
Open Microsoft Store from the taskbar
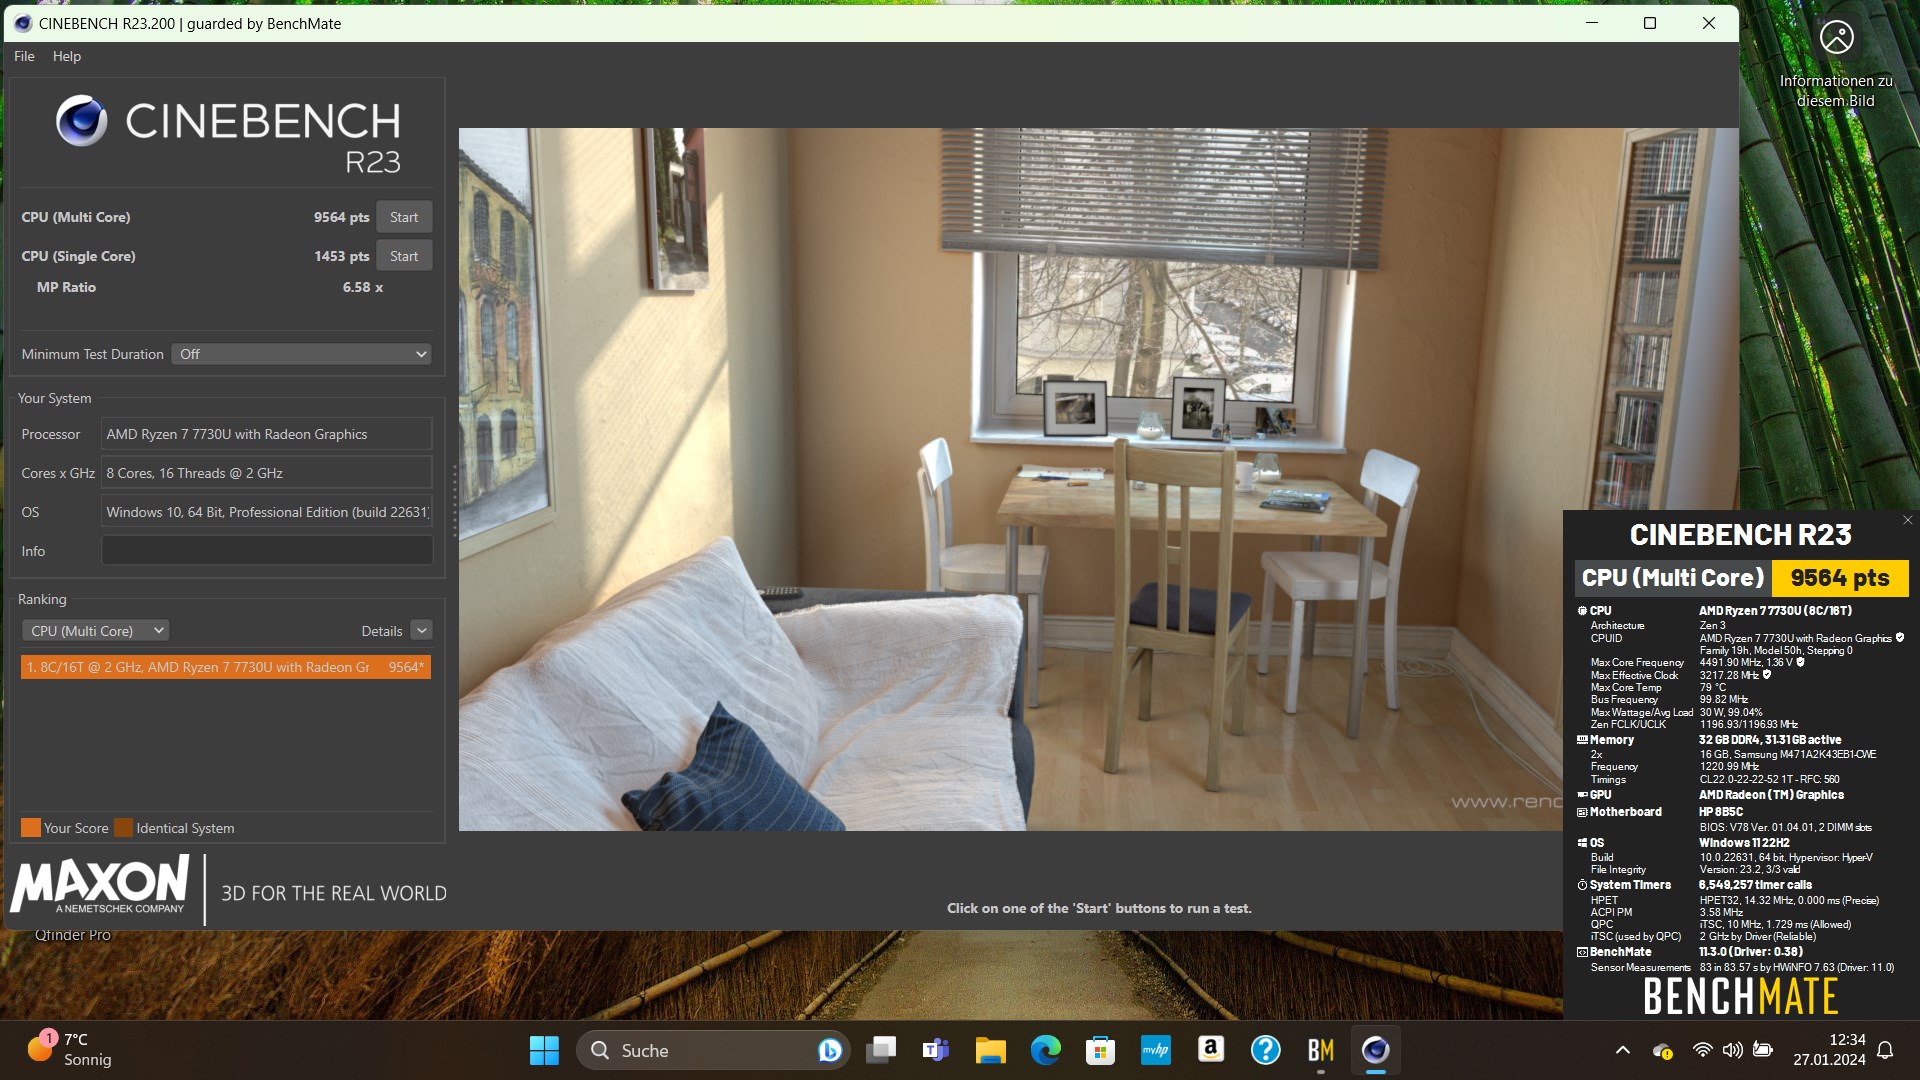(1101, 1050)
